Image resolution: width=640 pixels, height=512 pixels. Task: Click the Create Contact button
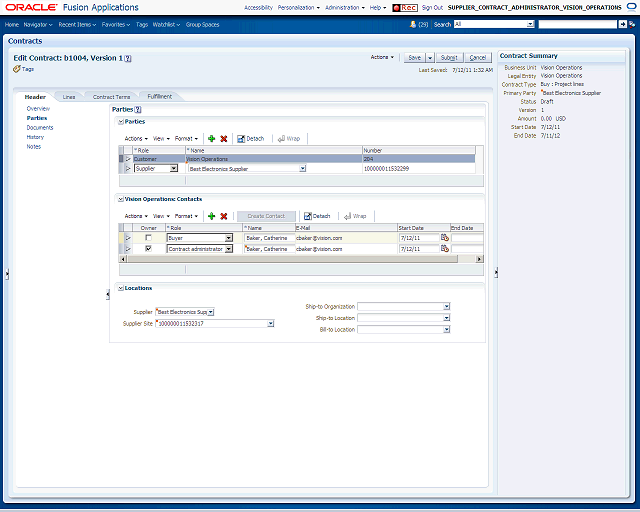tap(266, 216)
